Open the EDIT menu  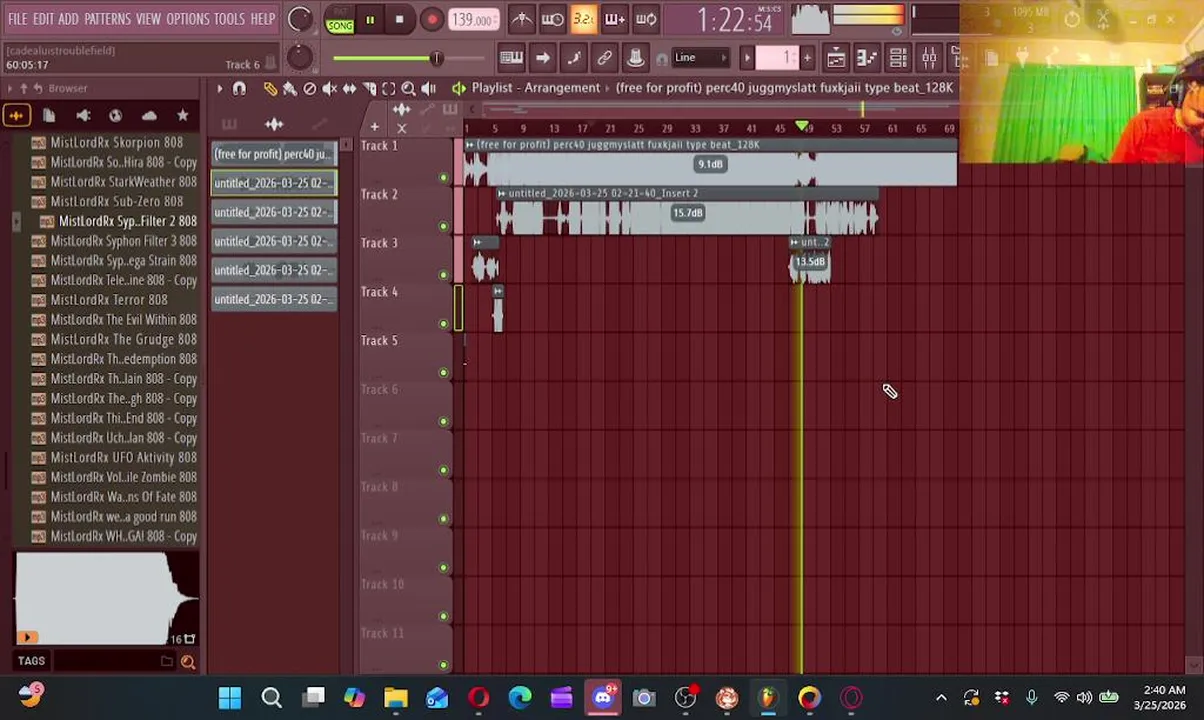pos(43,19)
